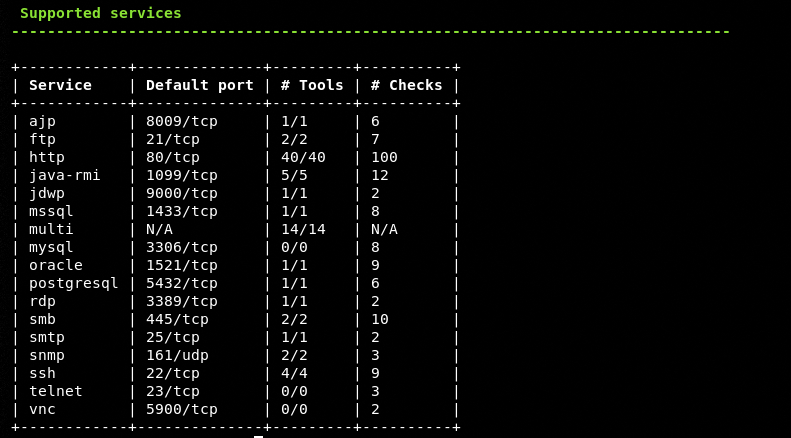Viewport: 791px width, 438px height.
Task: Click the "14/14" tools count
Action: tap(303, 229)
